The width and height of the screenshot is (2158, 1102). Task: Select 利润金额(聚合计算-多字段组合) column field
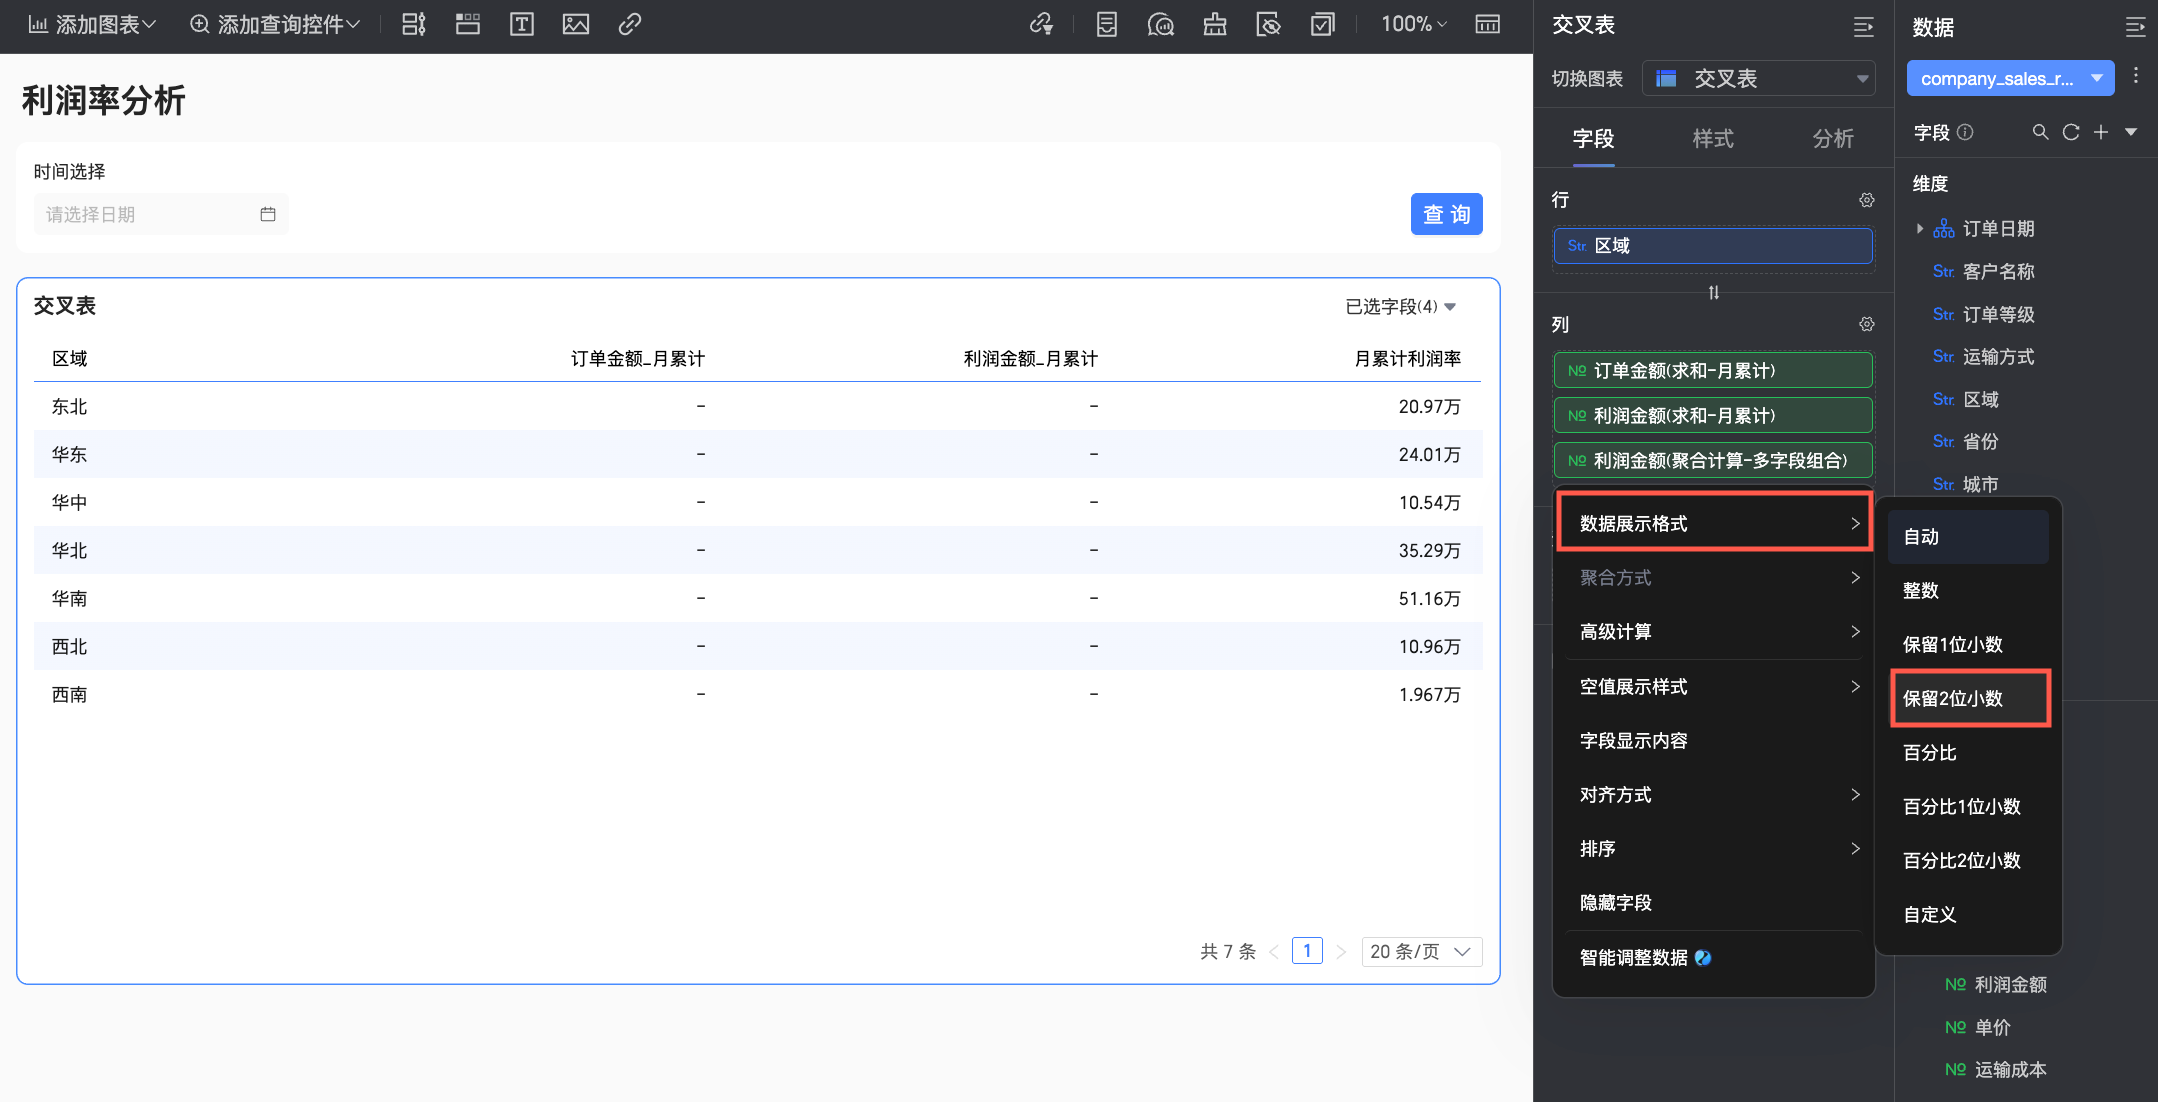pyautogui.click(x=1713, y=460)
